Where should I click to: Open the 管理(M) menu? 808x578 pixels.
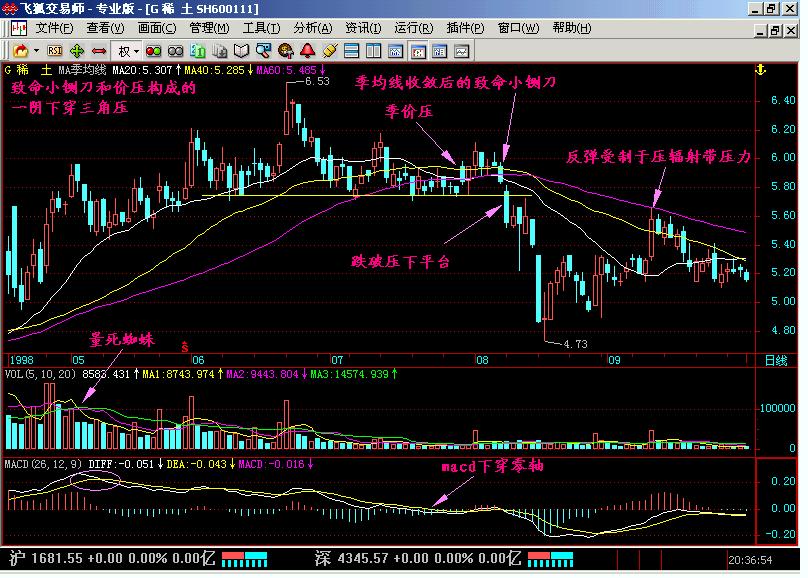coord(209,28)
